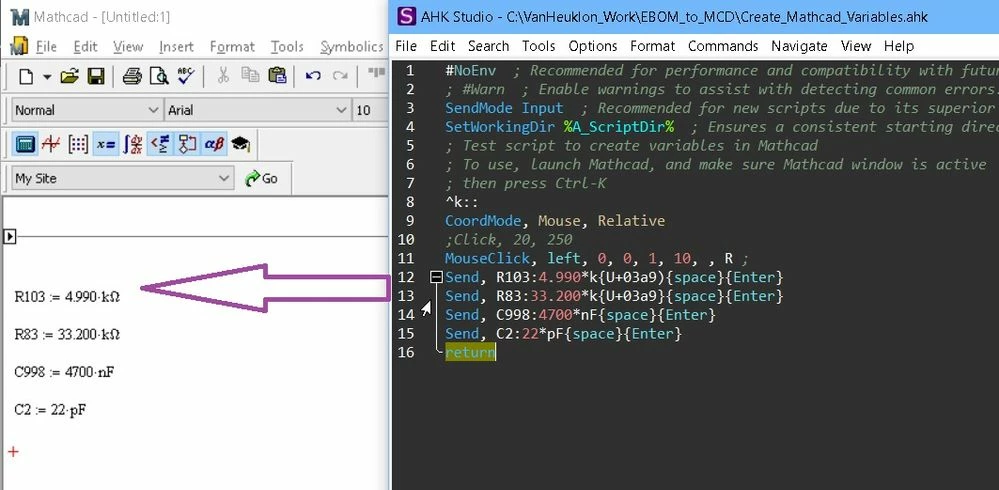The width and height of the screenshot is (999, 490).
Task: Open AHK Studio Format menu
Action: (652, 46)
